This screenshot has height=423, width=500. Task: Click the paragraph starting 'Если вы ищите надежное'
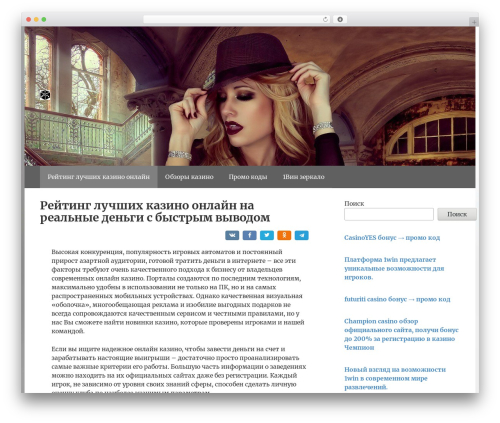(x=179, y=371)
